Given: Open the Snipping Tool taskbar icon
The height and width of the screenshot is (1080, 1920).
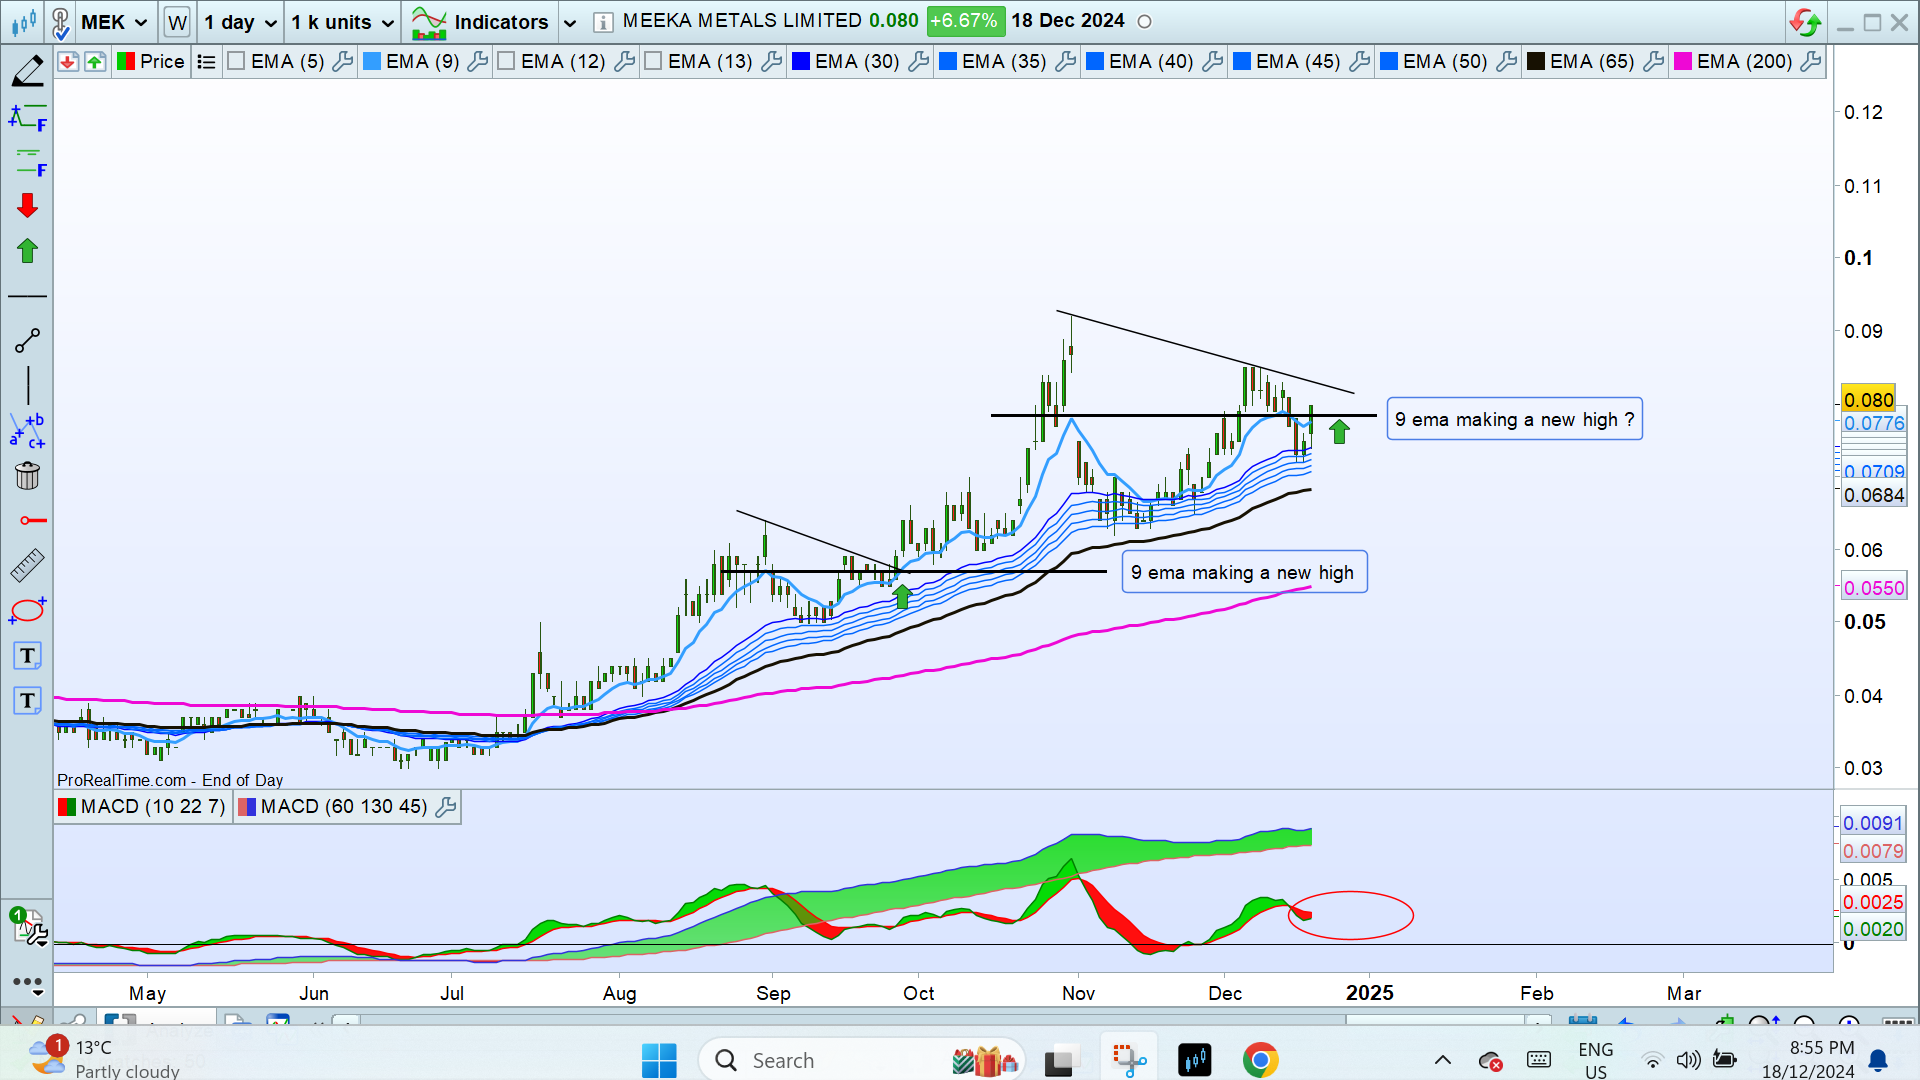Looking at the screenshot, I should tap(1129, 1060).
